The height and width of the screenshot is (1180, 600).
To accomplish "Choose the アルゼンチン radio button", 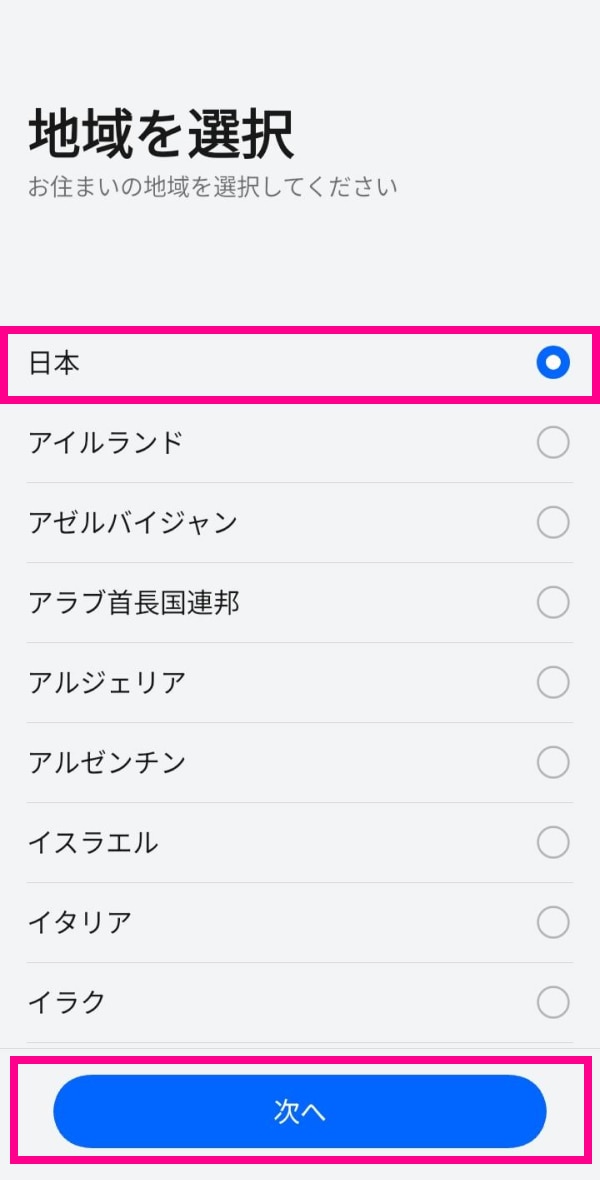I will (553, 762).
